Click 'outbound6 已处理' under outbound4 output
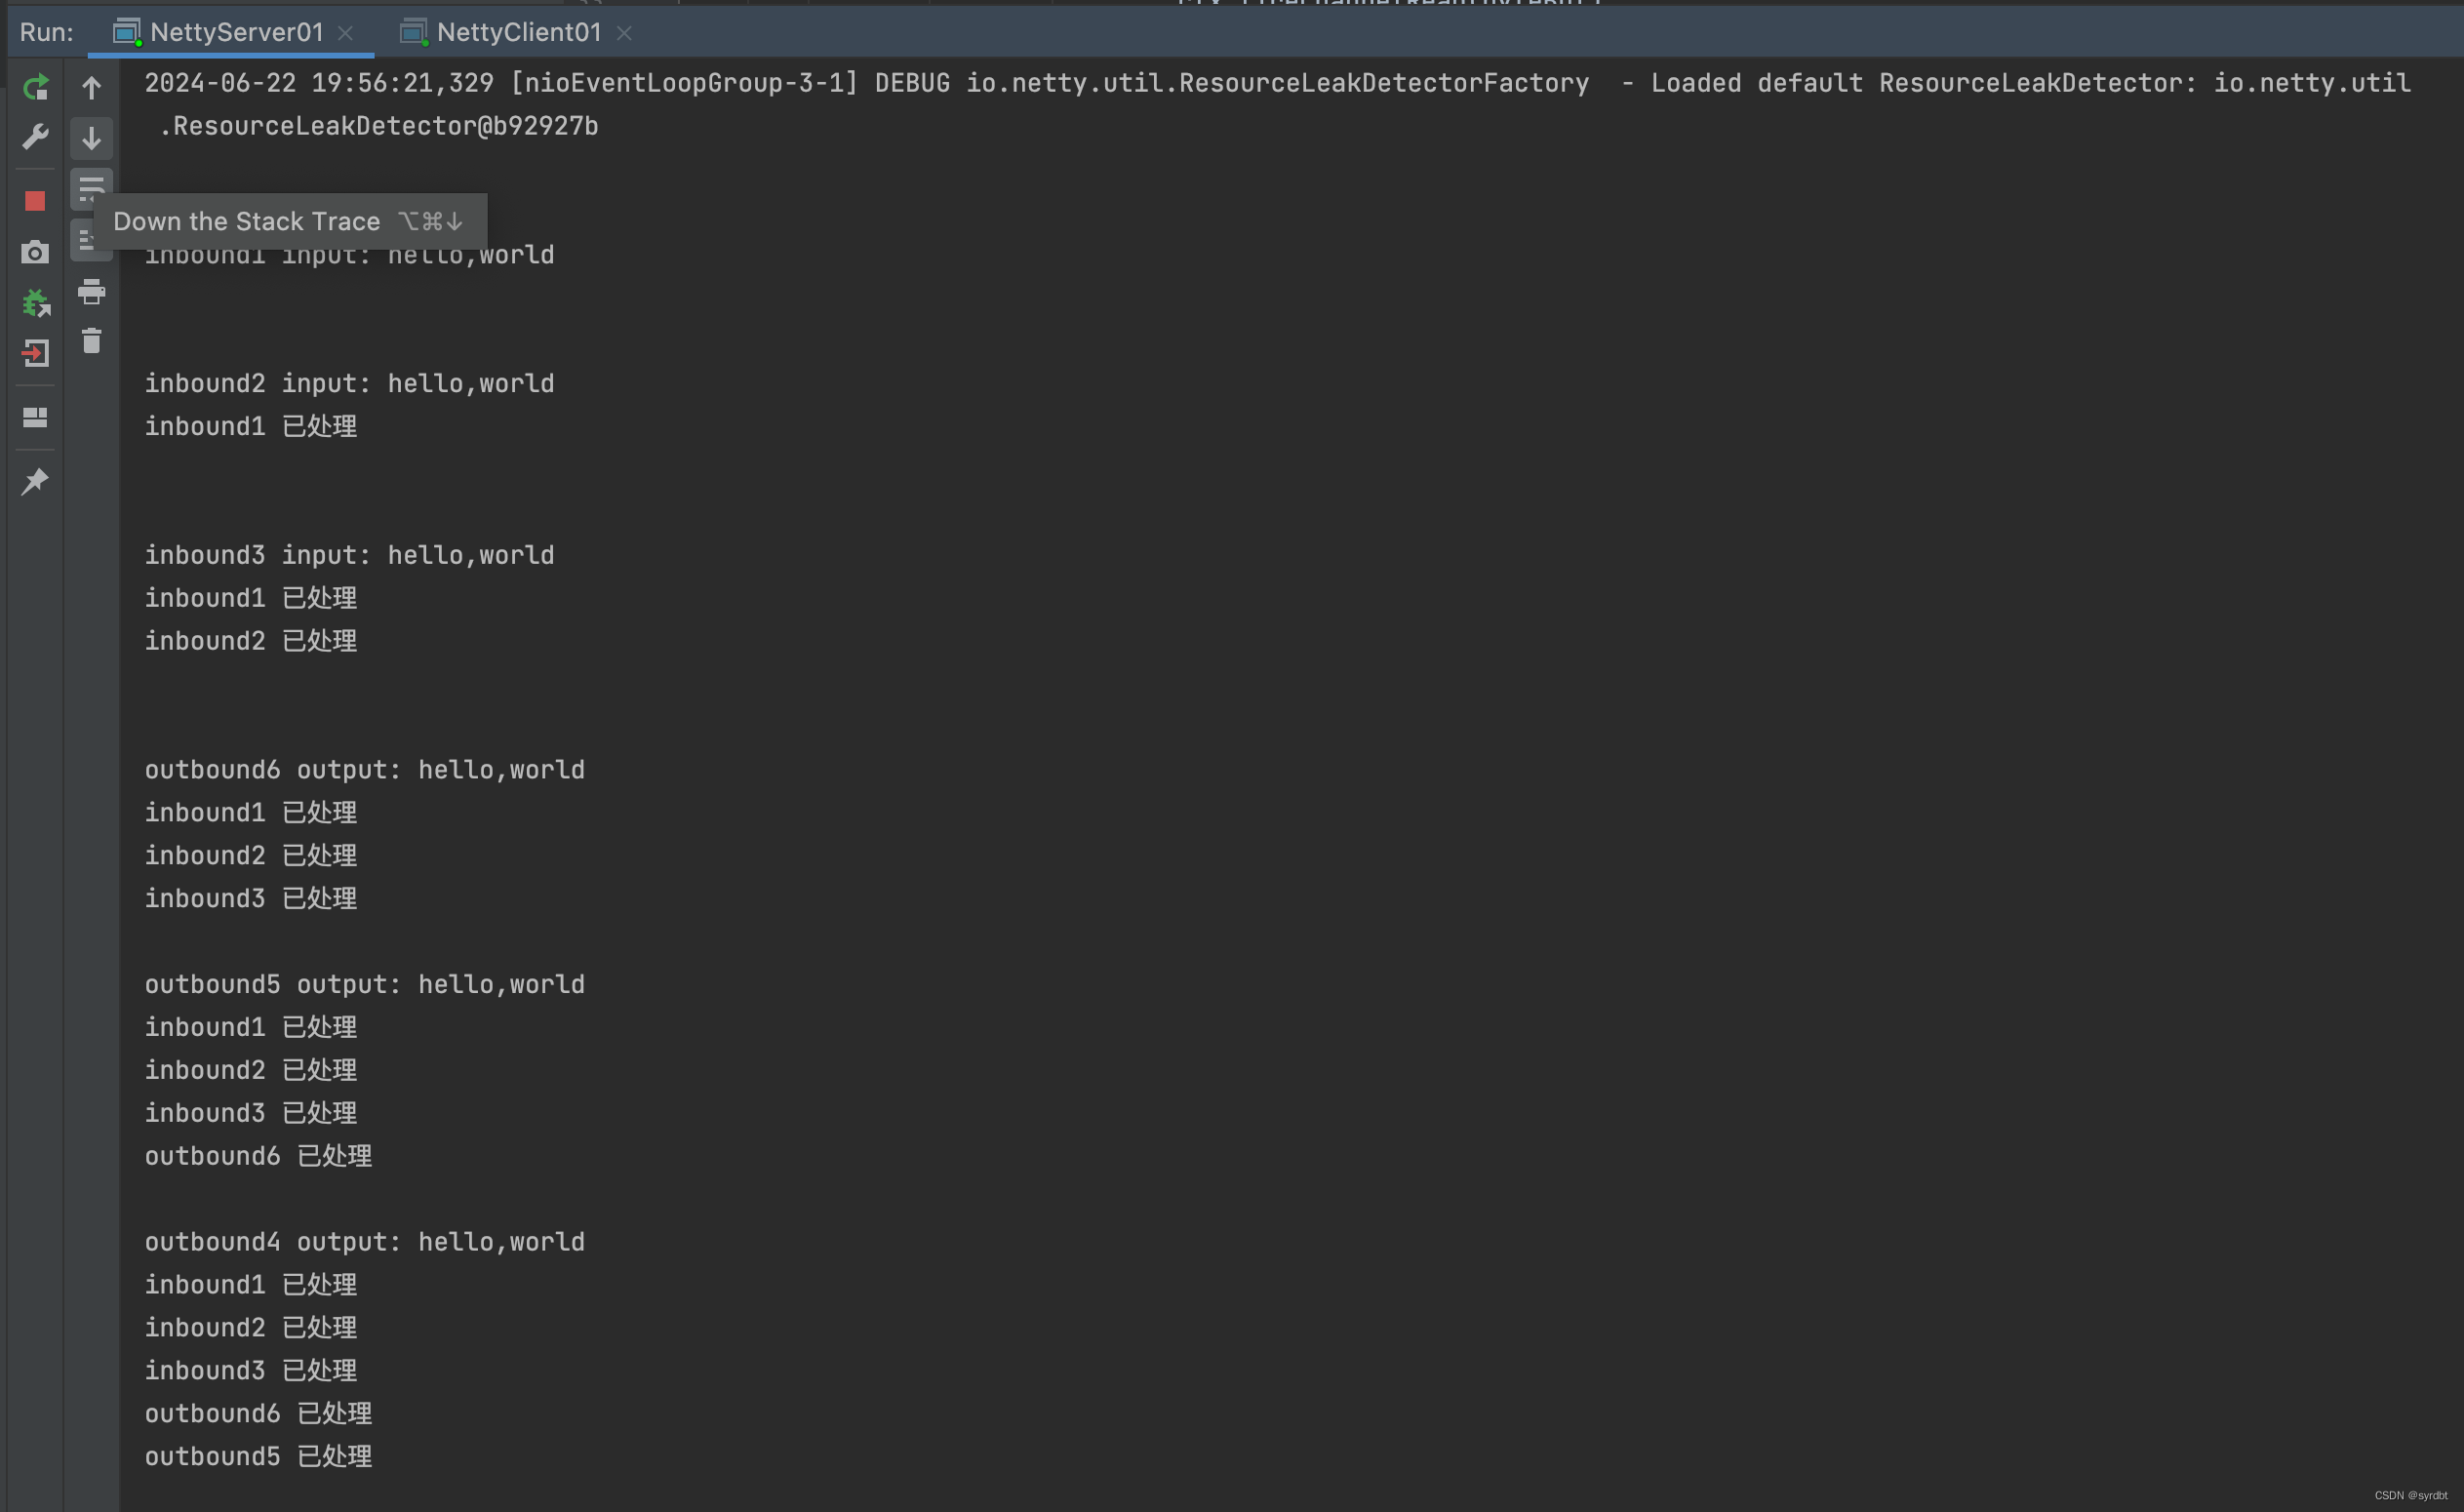Viewport: 2464px width, 1512px height. [258, 1413]
